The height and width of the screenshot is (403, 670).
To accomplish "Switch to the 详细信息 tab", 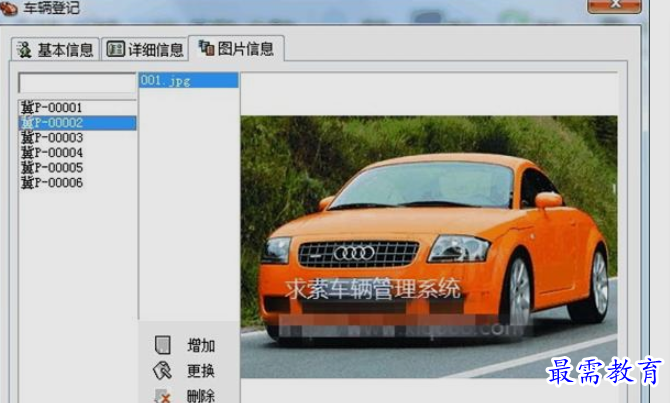I will coord(144,49).
